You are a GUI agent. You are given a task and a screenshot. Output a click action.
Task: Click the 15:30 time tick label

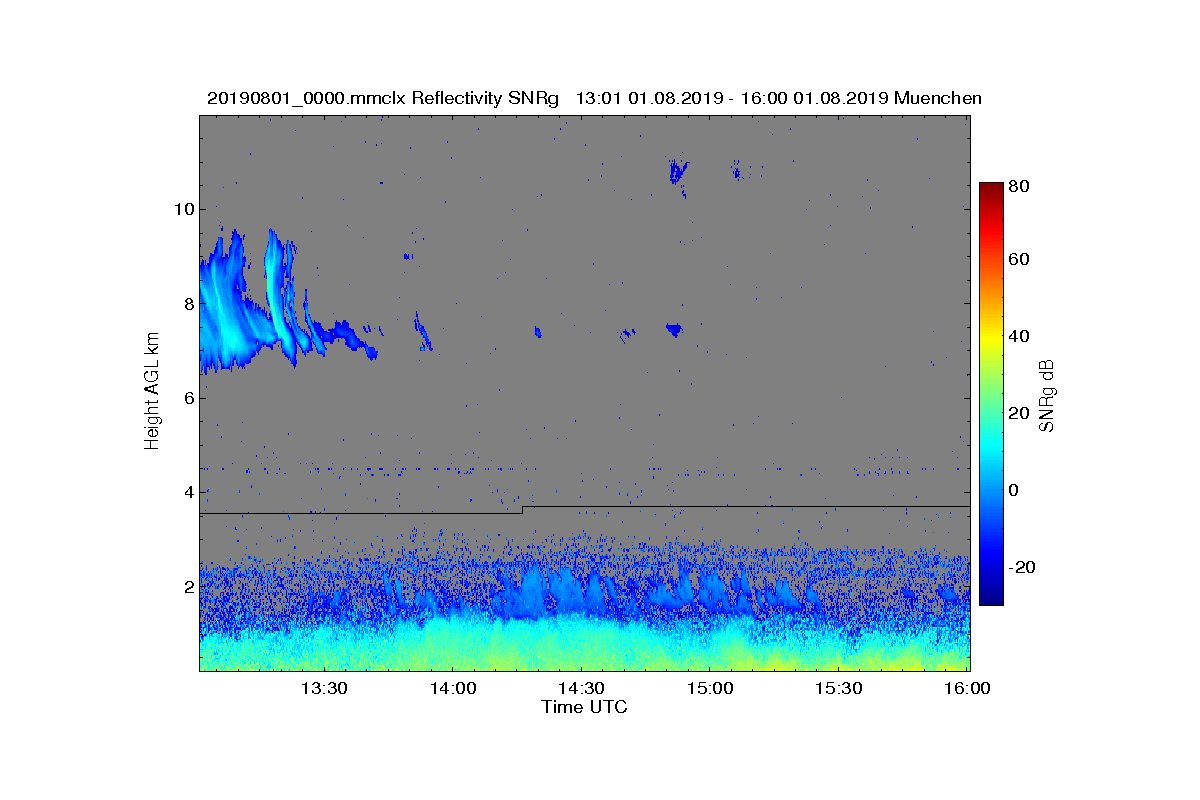tap(840, 688)
